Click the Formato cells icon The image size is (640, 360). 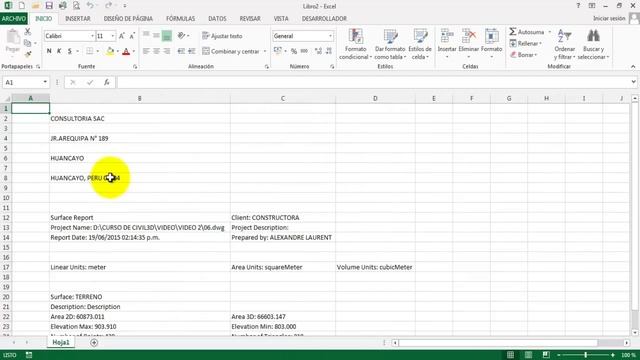pyautogui.click(x=491, y=36)
